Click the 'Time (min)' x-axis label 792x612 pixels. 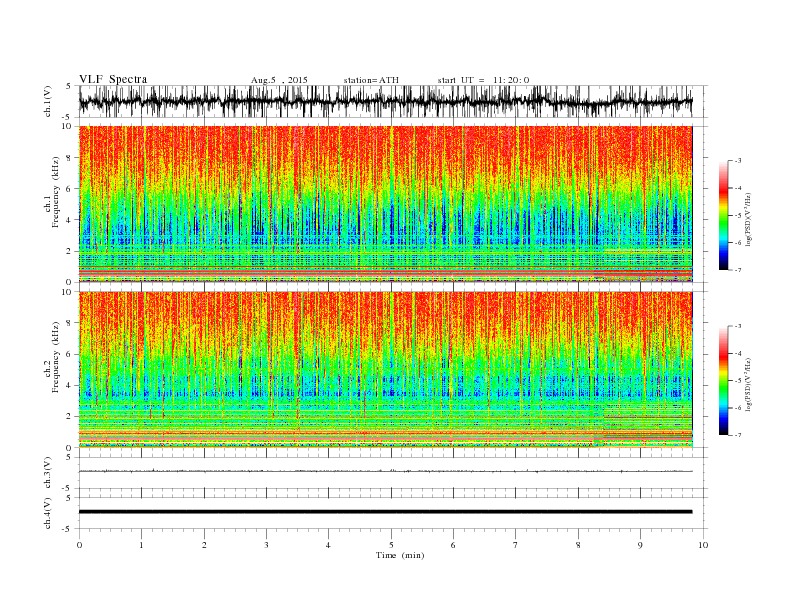pos(400,555)
